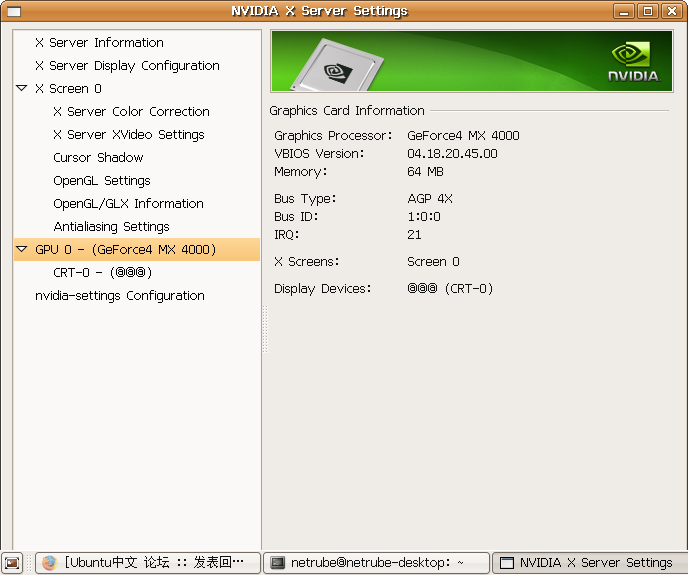688x575 pixels.
Task: Click NVIDIA window icon in taskbar button
Action: tap(507, 563)
